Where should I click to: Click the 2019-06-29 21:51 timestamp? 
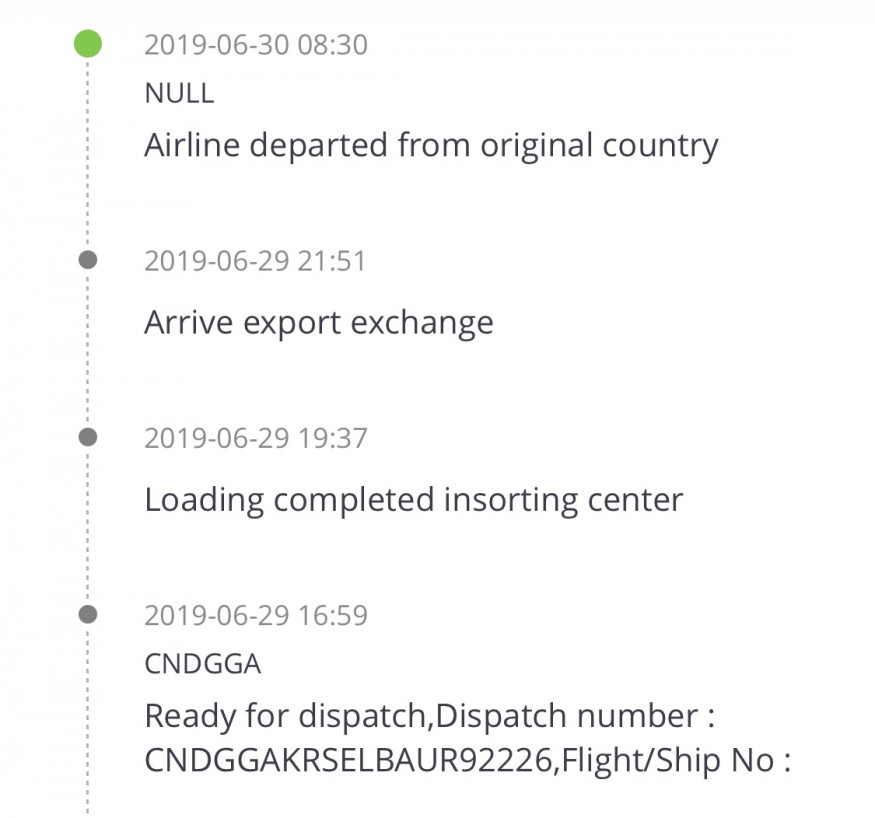pos(255,261)
